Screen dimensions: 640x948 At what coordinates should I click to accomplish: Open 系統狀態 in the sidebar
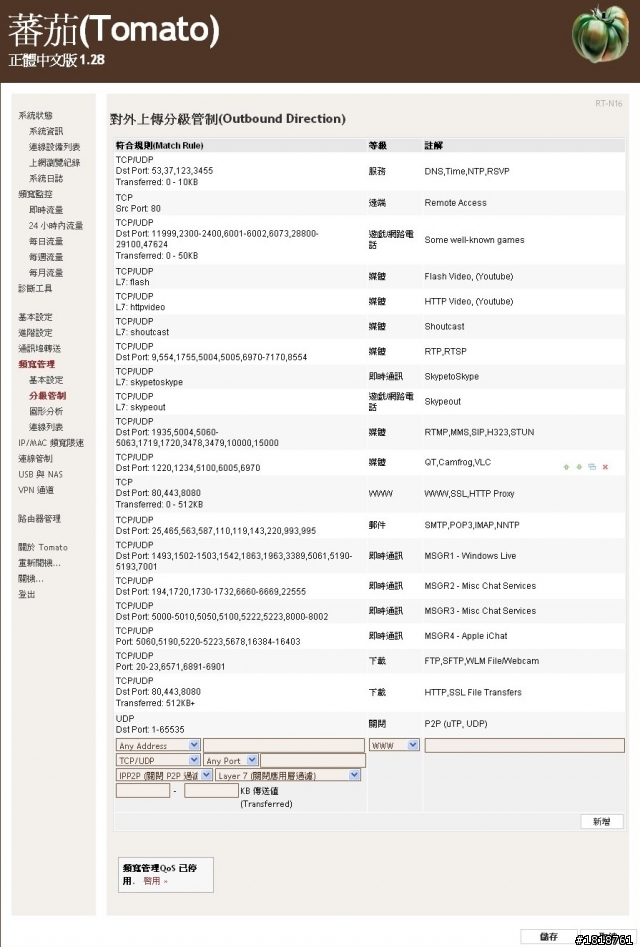(35, 115)
